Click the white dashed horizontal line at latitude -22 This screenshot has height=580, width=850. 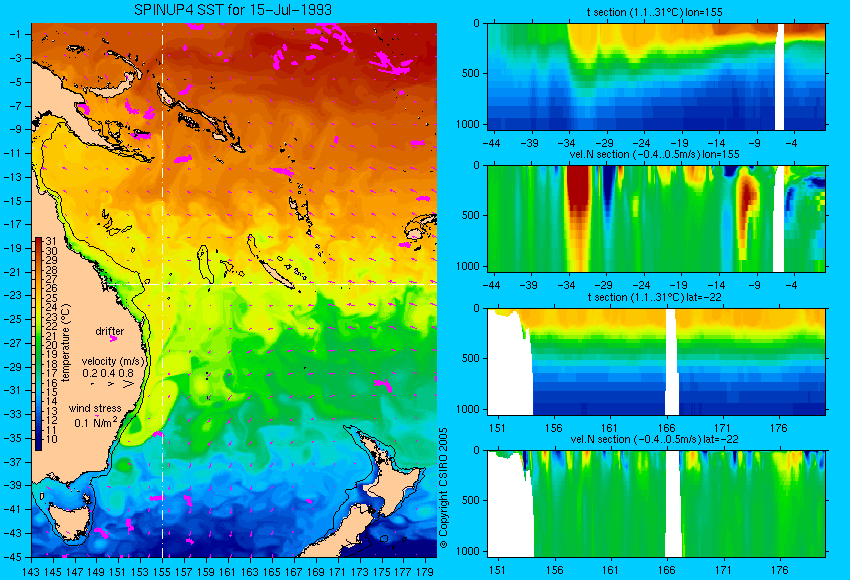click(271, 284)
